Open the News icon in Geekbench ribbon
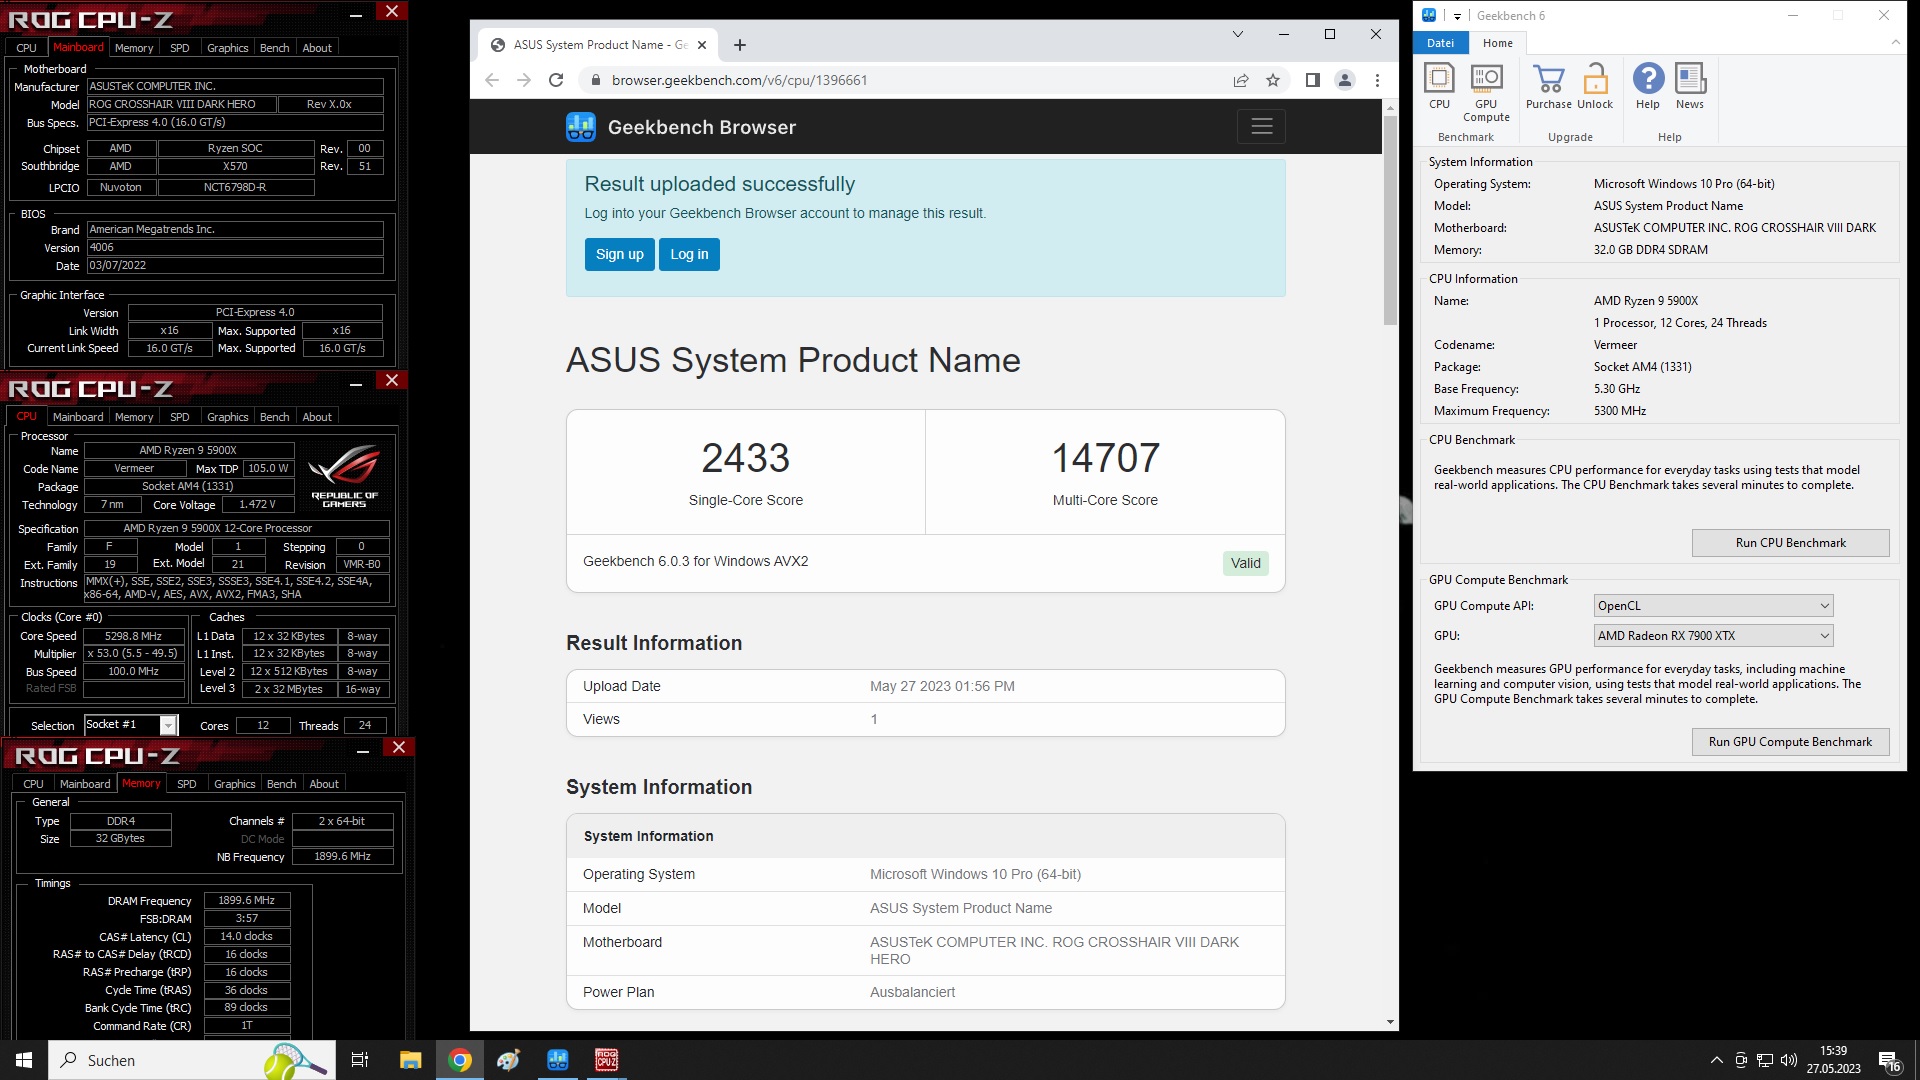The width and height of the screenshot is (1920, 1080). pyautogui.click(x=1690, y=86)
